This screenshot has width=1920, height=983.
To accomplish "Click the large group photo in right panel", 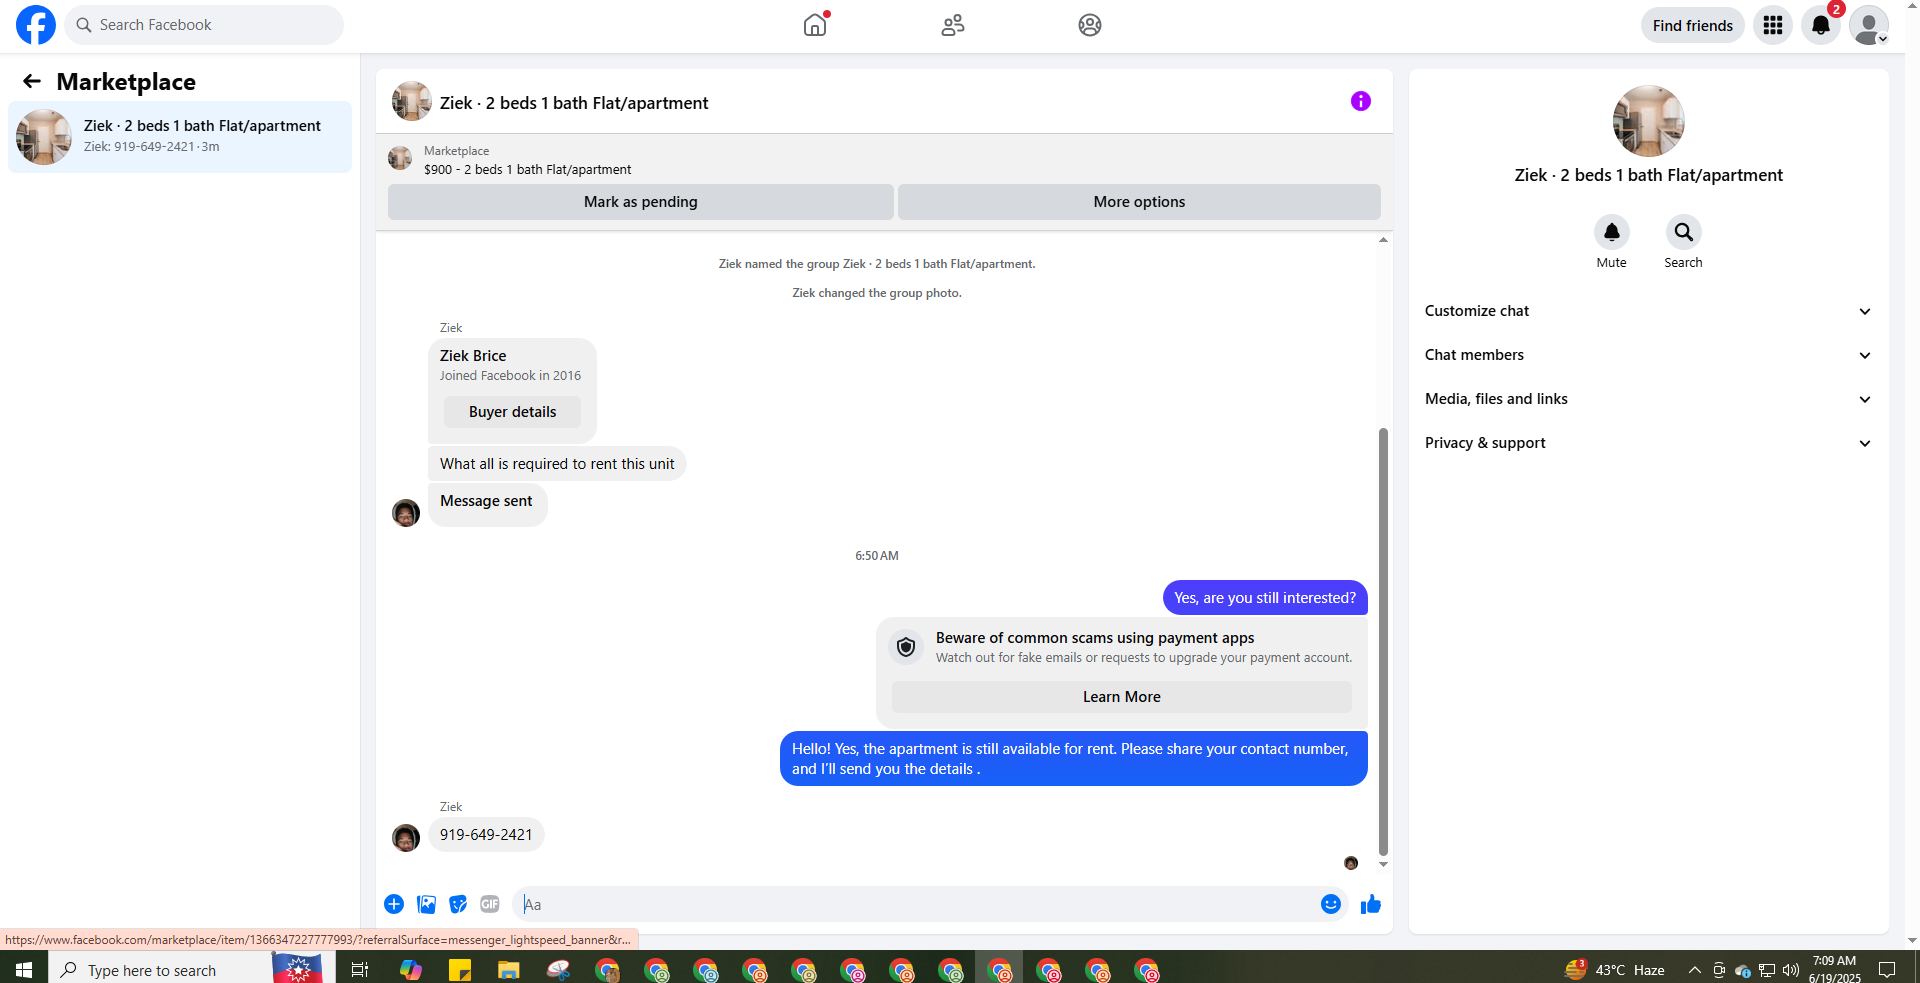I will [1649, 121].
